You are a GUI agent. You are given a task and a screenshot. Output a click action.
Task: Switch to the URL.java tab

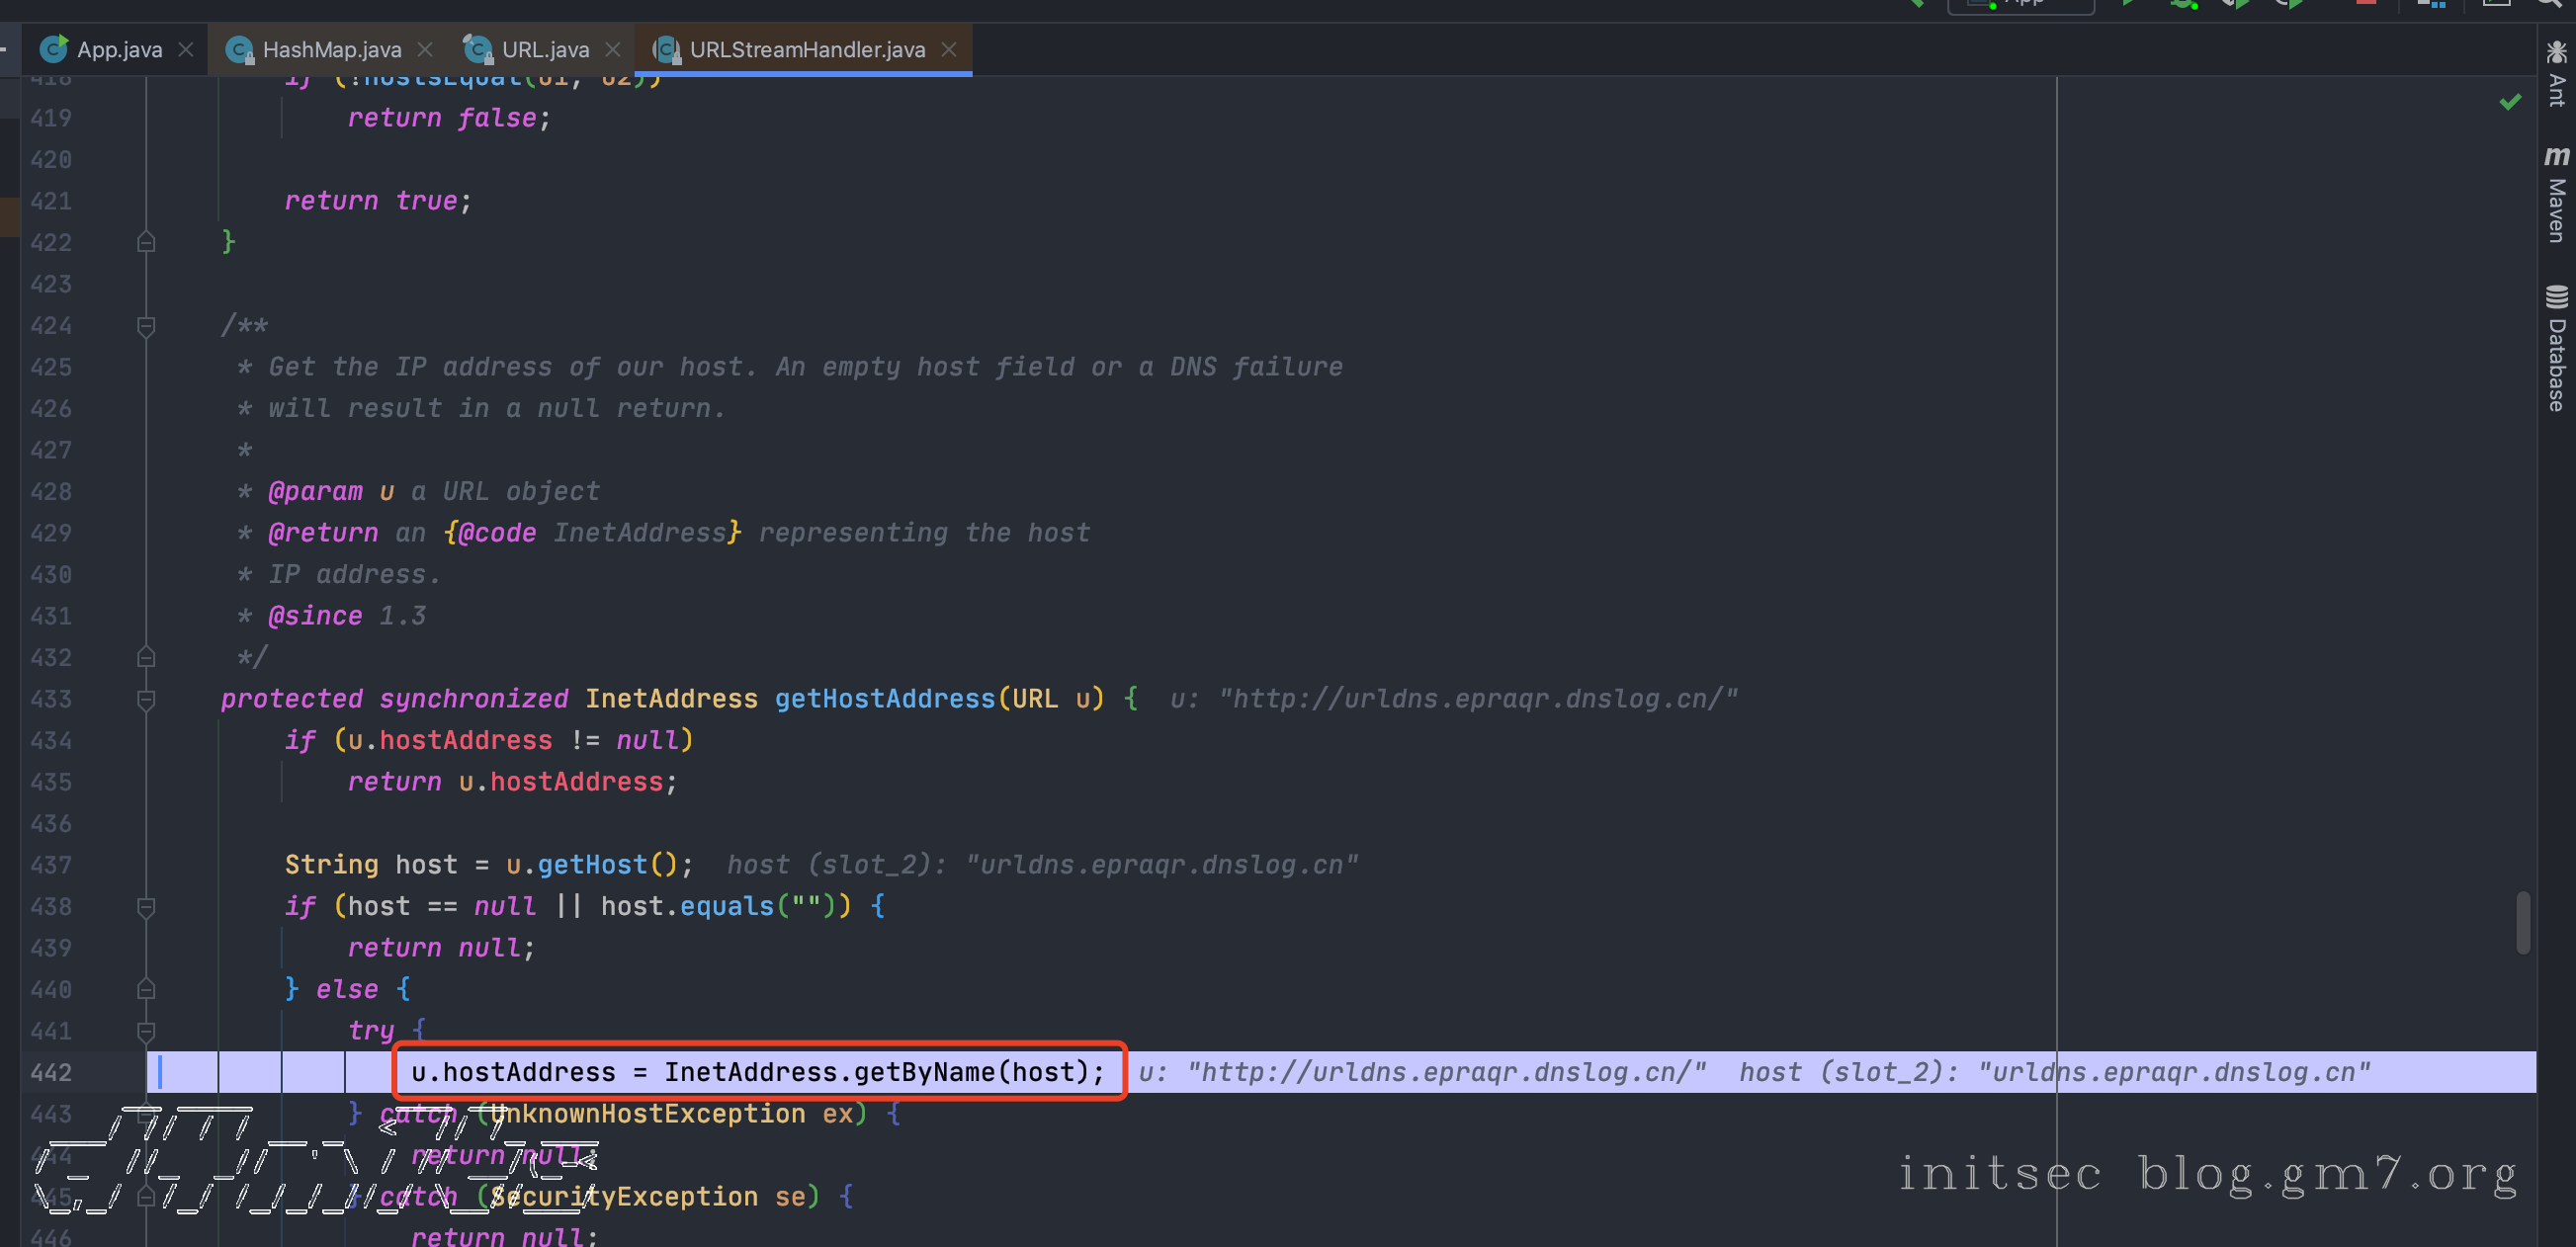tap(545, 49)
